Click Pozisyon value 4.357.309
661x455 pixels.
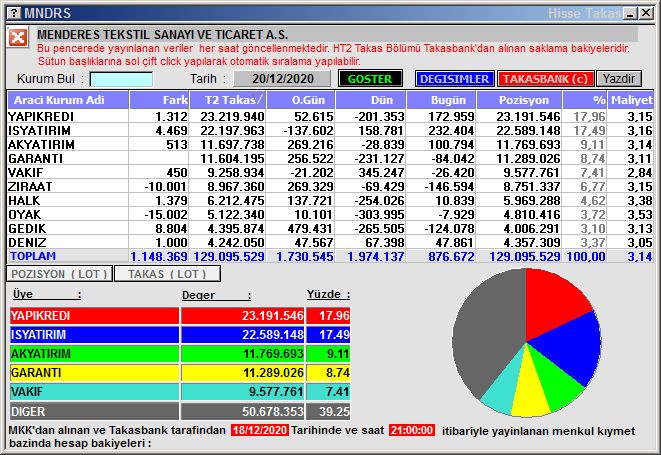[x=532, y=242]
